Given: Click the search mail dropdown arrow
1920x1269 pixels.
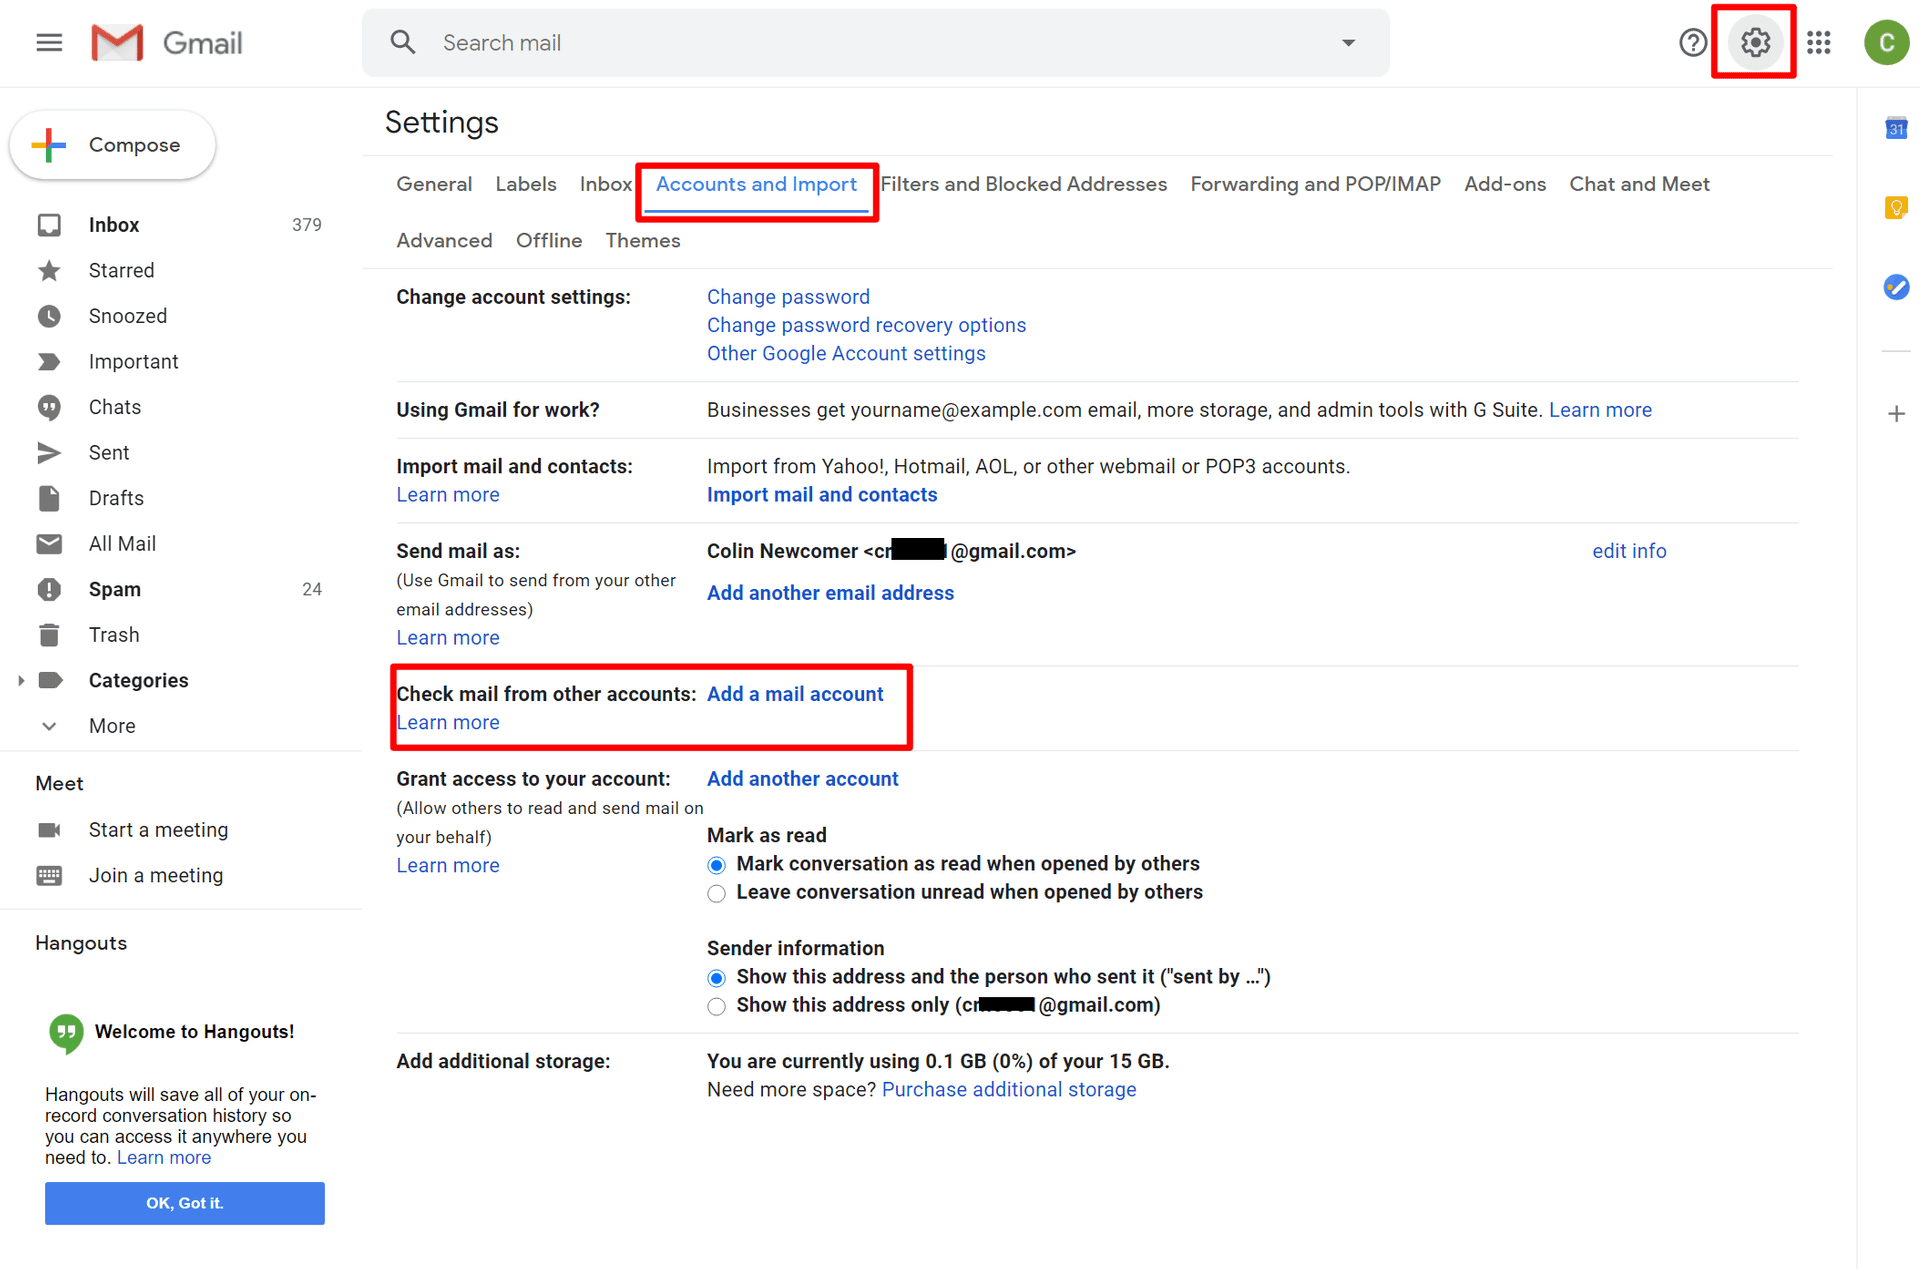Looking at the screenshot, I should click(1348, 42).
